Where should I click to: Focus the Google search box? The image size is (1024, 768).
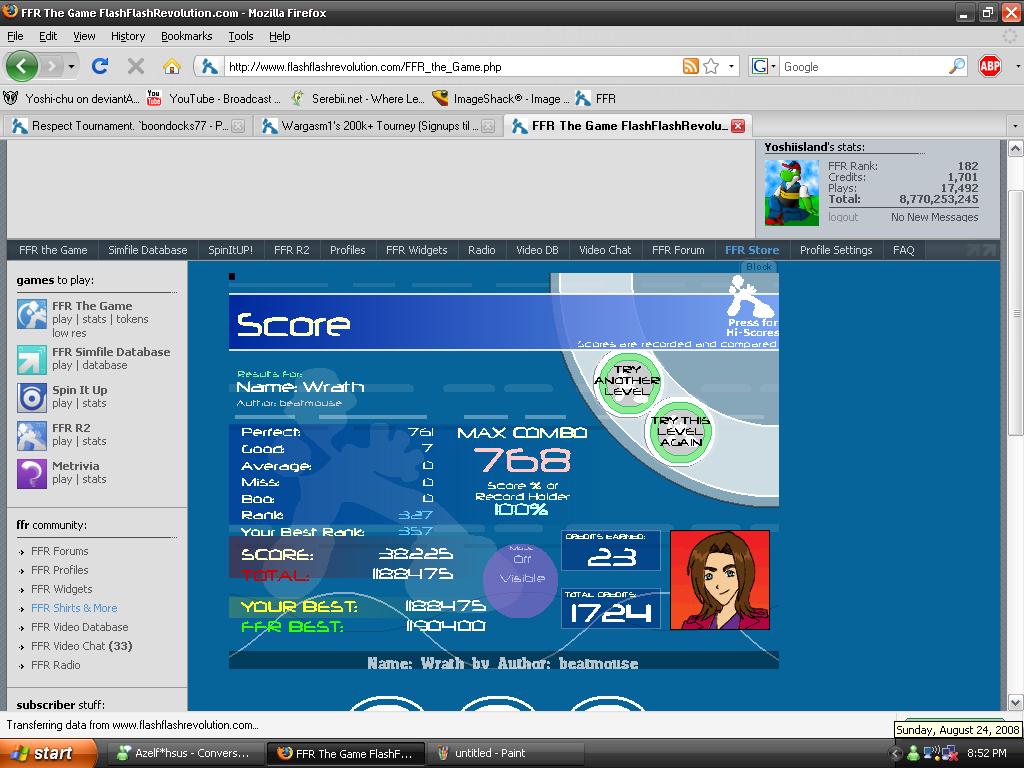[863, 66]
